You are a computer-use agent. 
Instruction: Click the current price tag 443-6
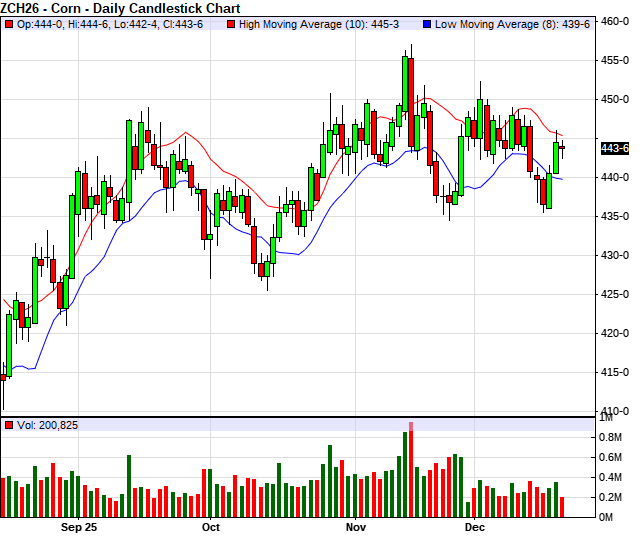[614, 149]
